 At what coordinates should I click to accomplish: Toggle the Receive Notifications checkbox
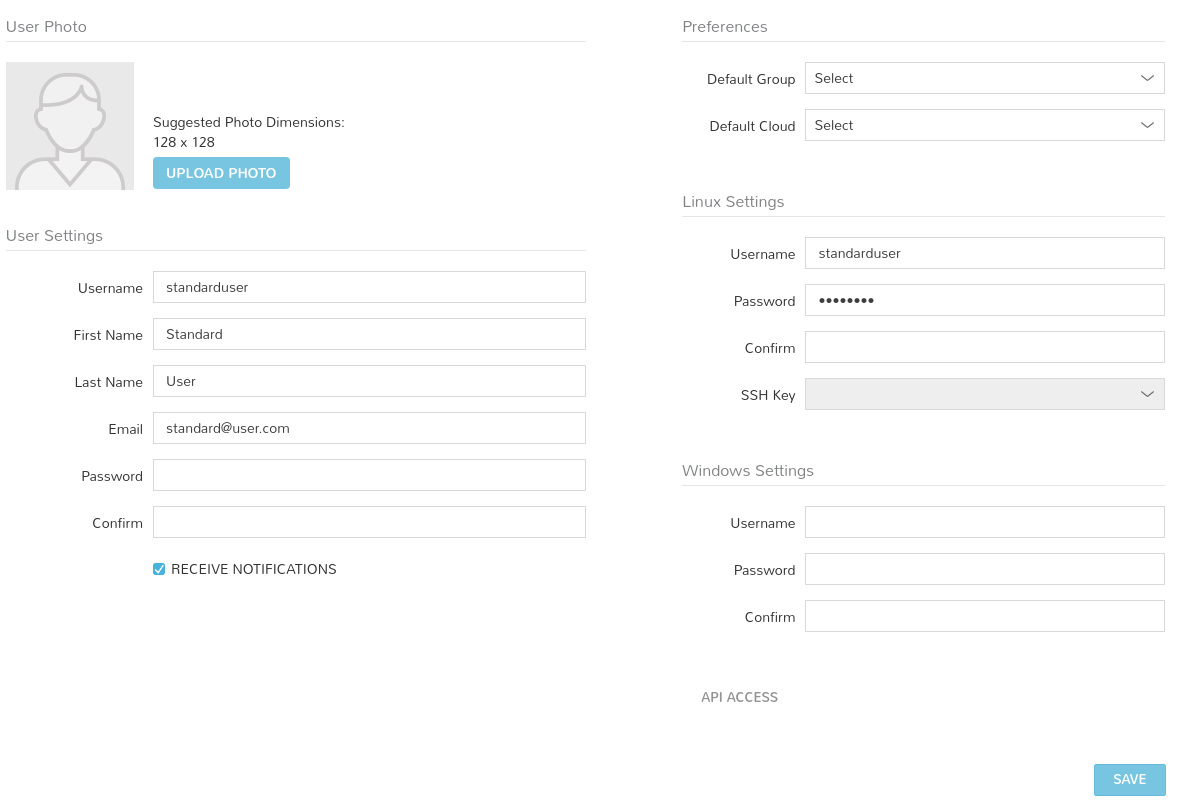[x=159, y=569]
